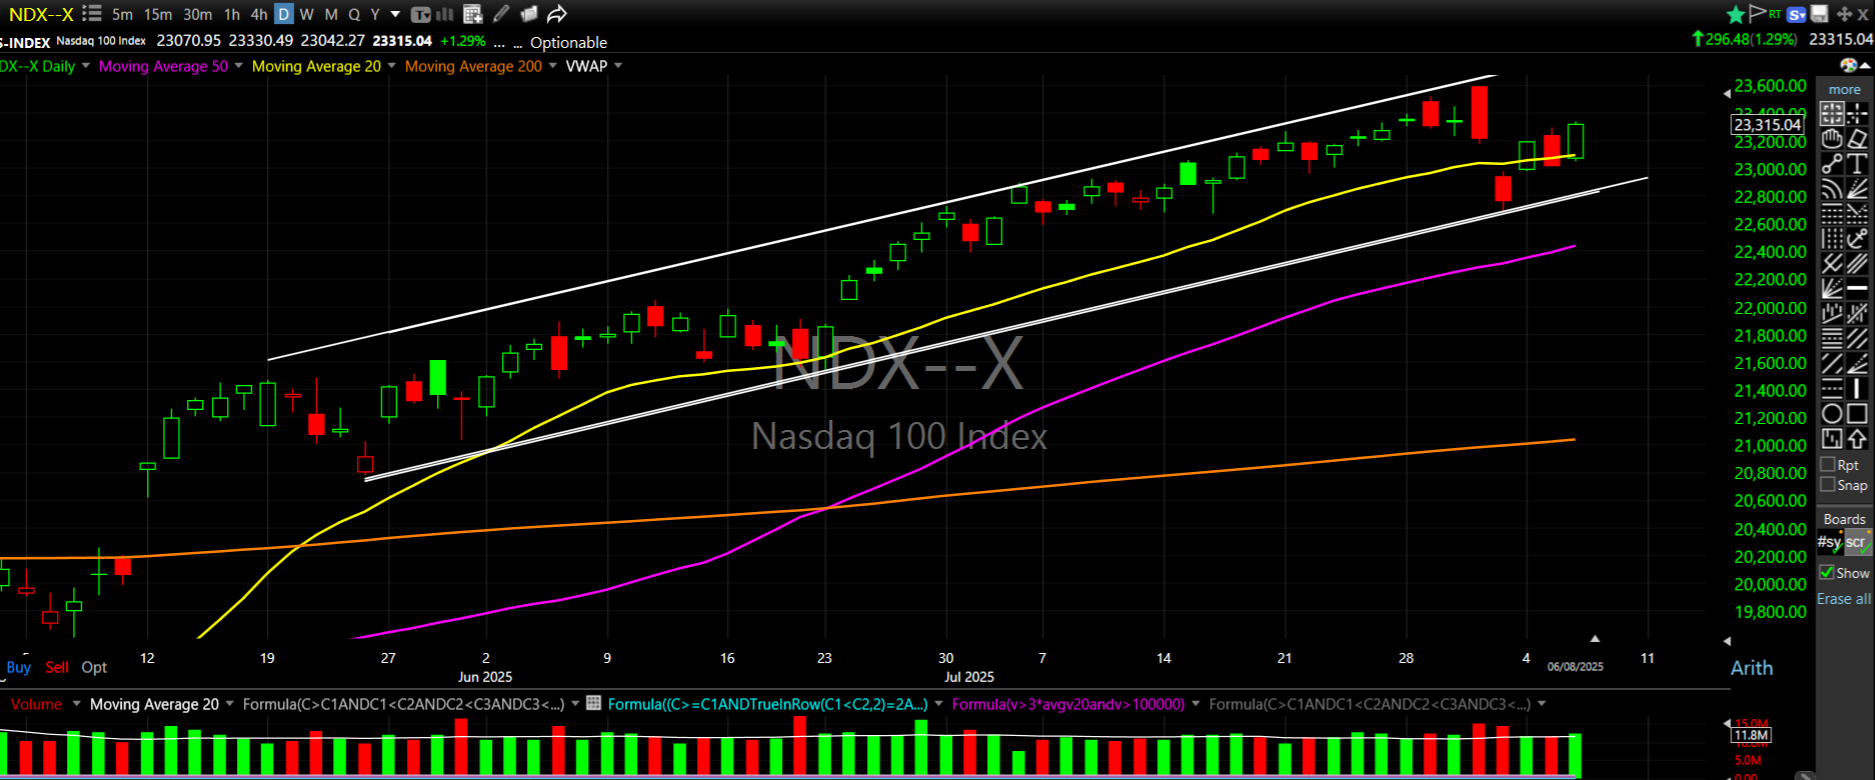The width and height of the screenshot is (1875, 780).
Task: Open the Moving Average 200 dropdown
Action: tap(553, 66)
